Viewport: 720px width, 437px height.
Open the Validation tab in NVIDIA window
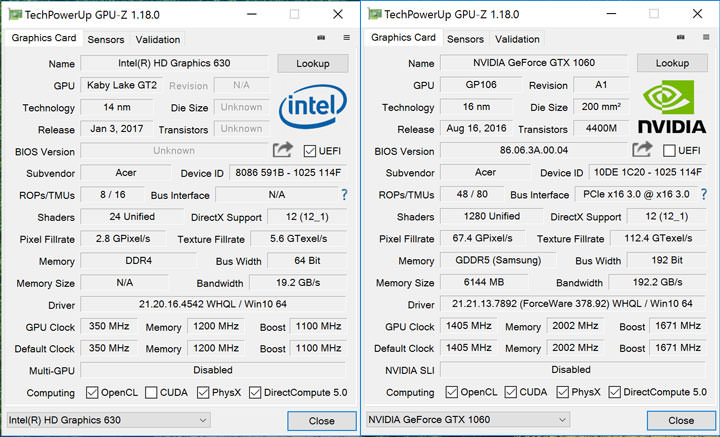pyautogui.click(x=517, y=40)
